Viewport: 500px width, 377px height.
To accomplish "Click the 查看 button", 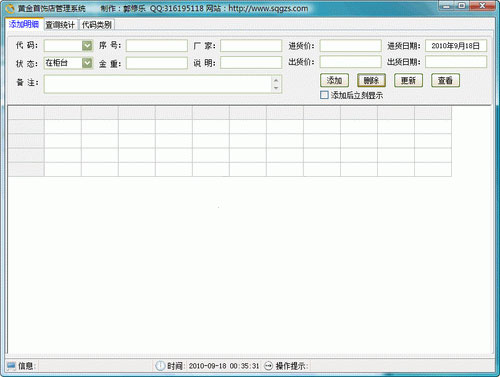I will (445, 80).
